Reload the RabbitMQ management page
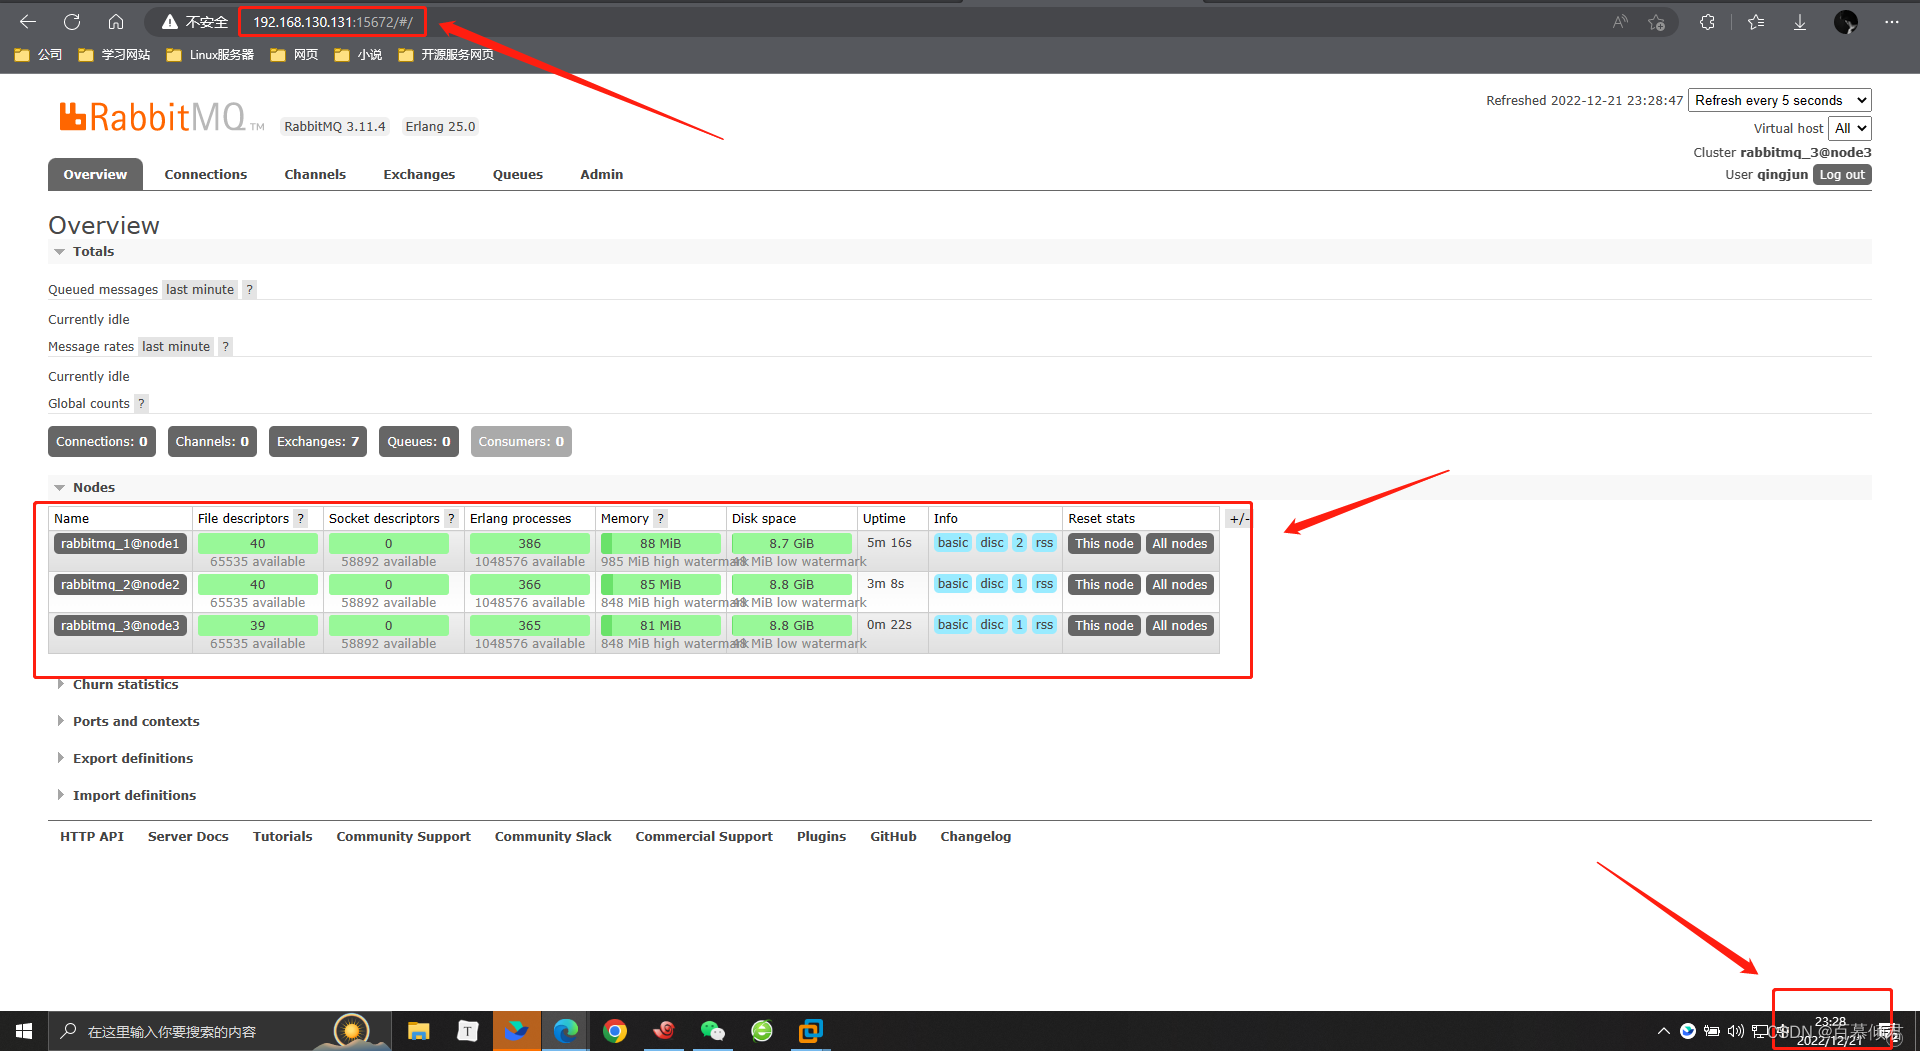Screen dimensions: 1920x1051 (72, 22)
